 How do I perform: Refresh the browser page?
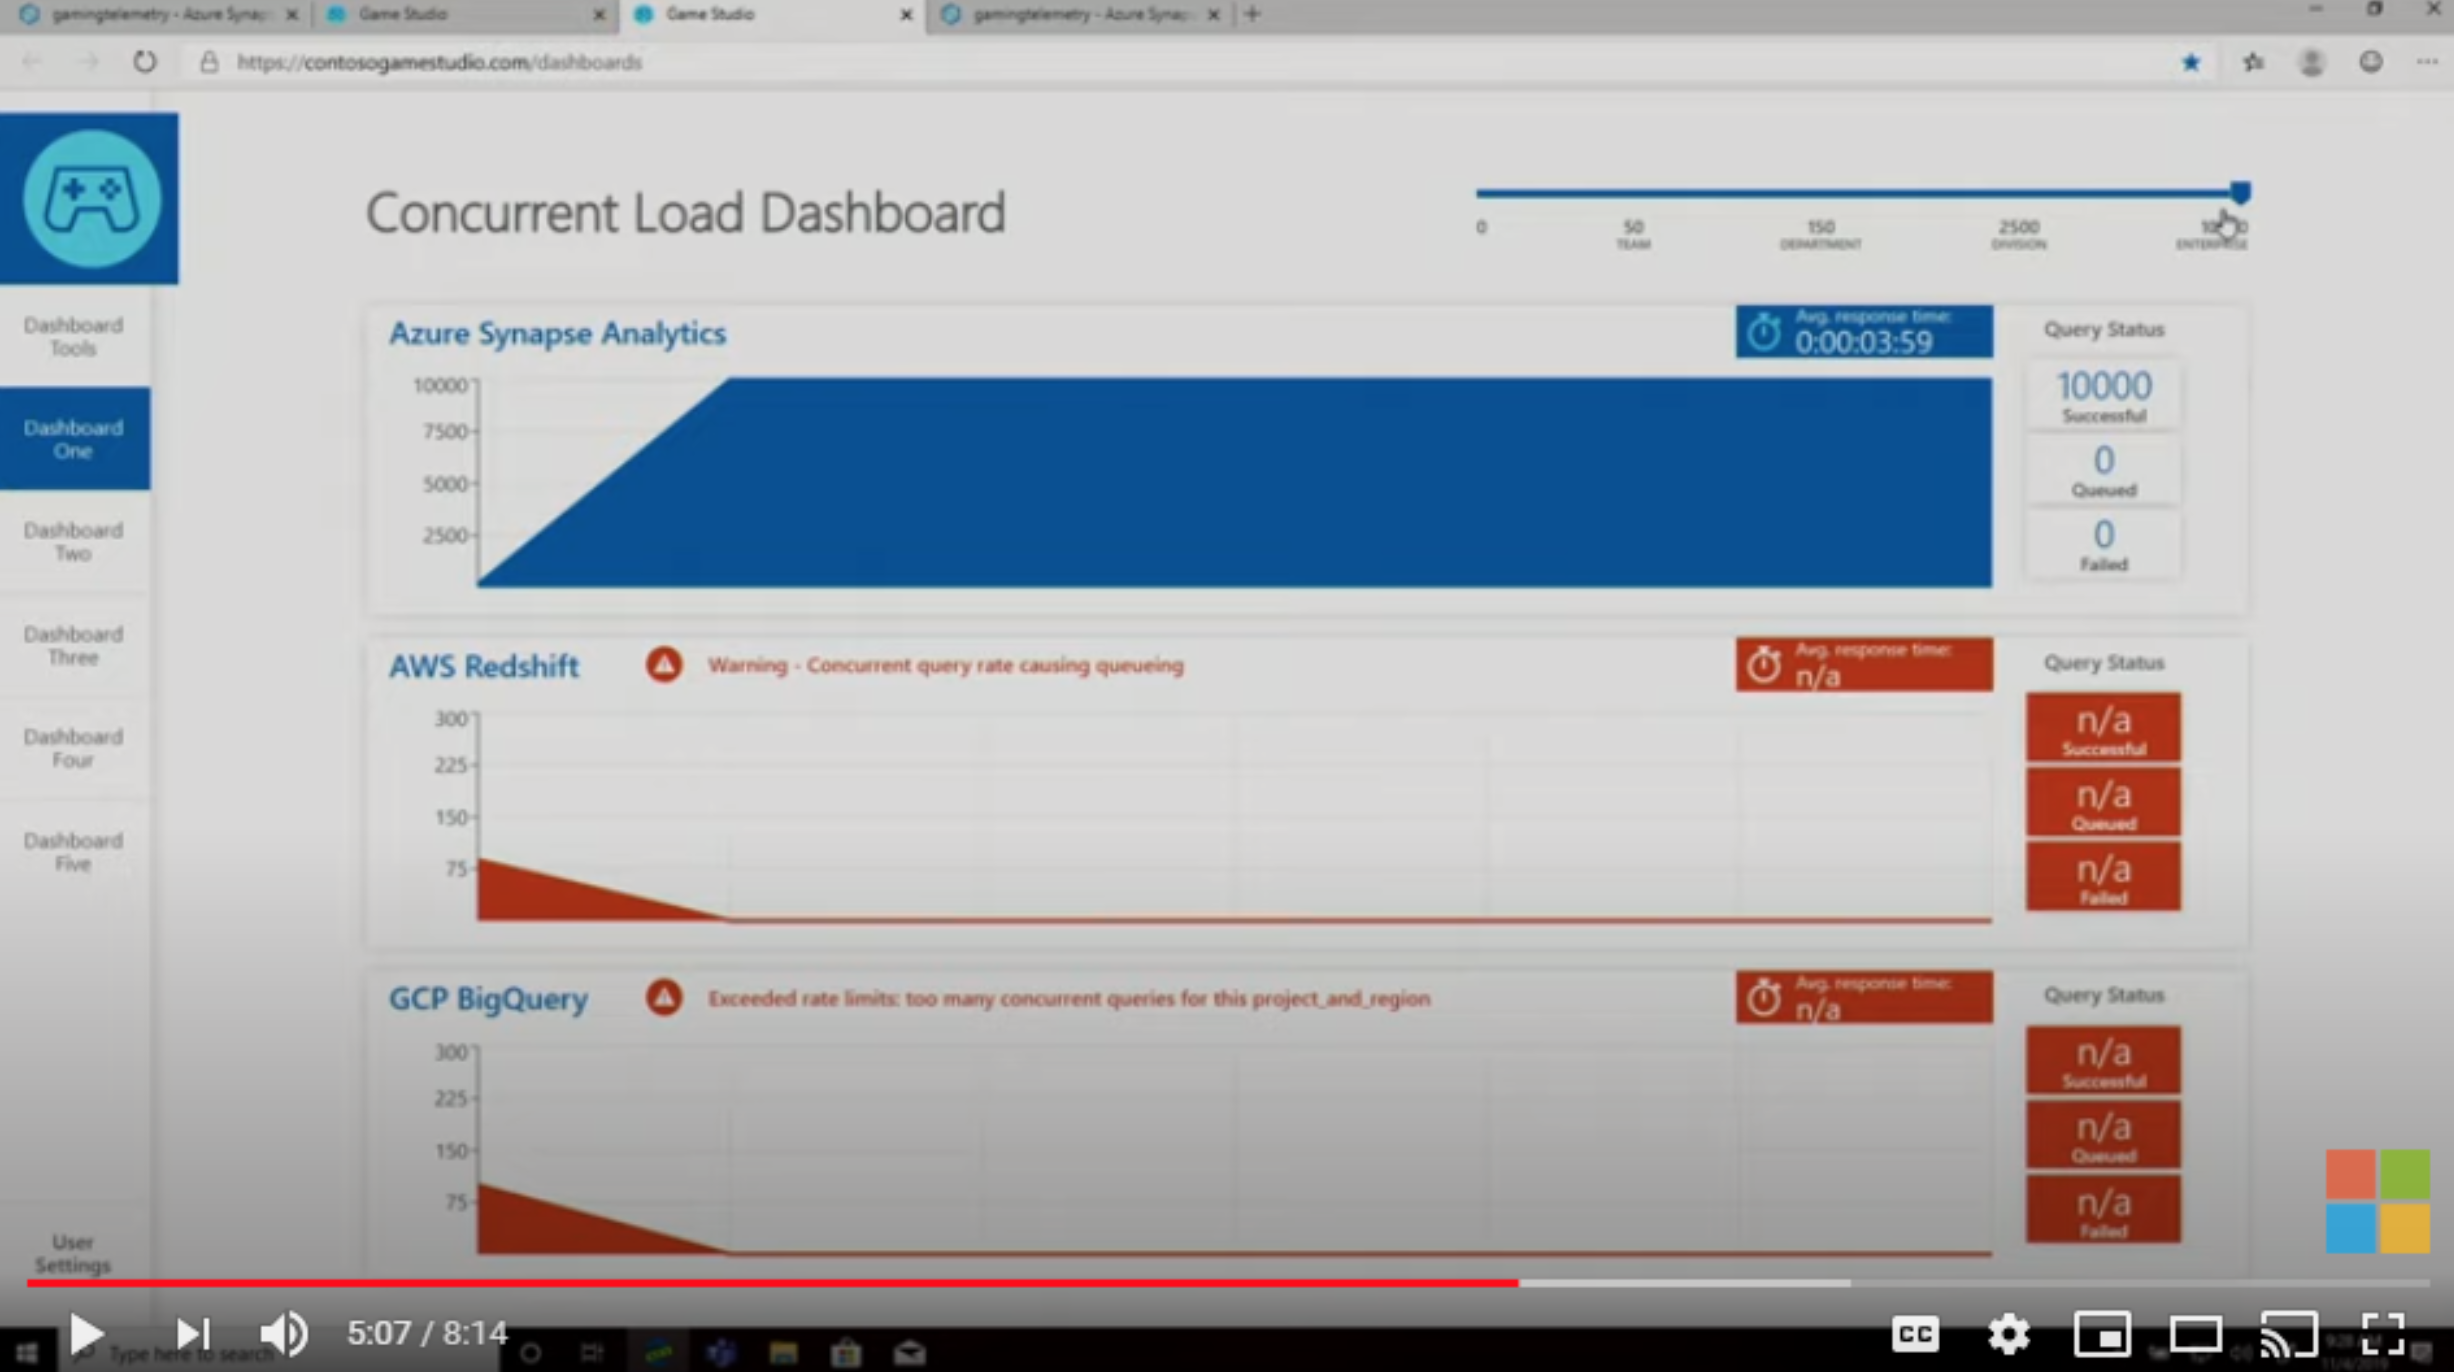click(145, 62)
